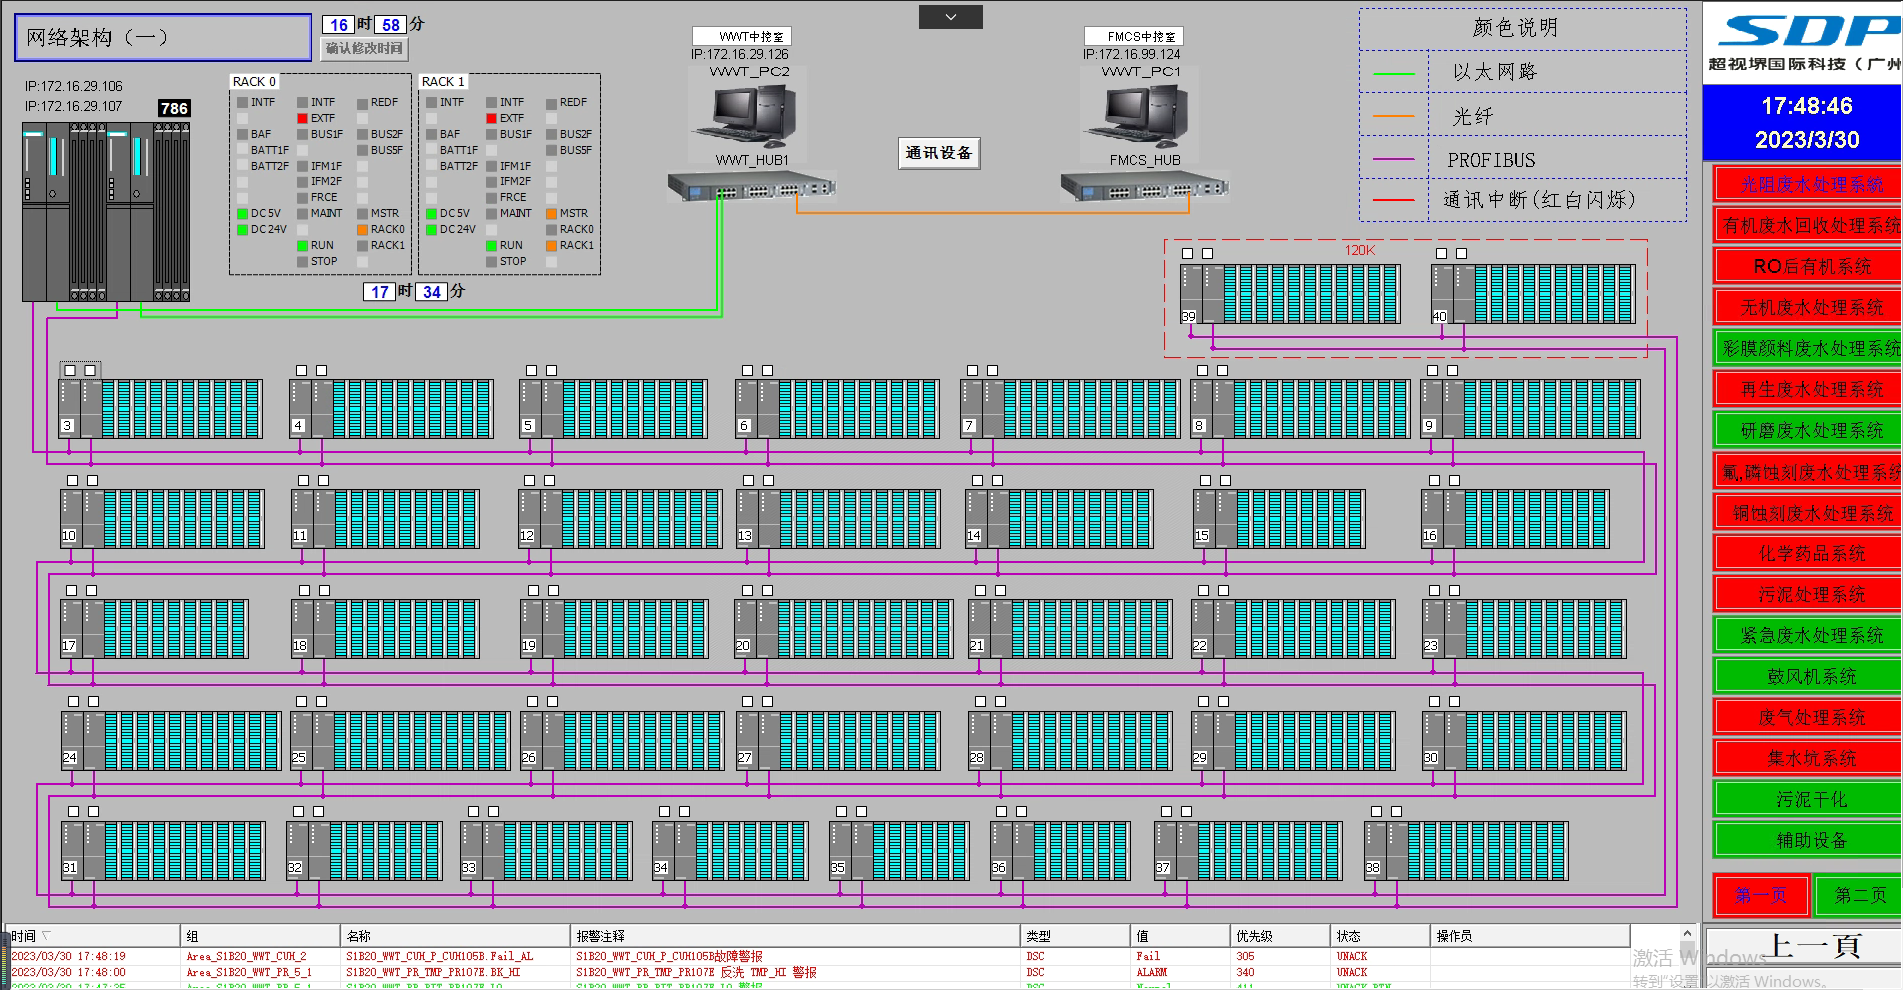Viewport: 1903px width, 990px height.
Task: Open remote I/O station number 38
Action: [x=1466, y=851]
